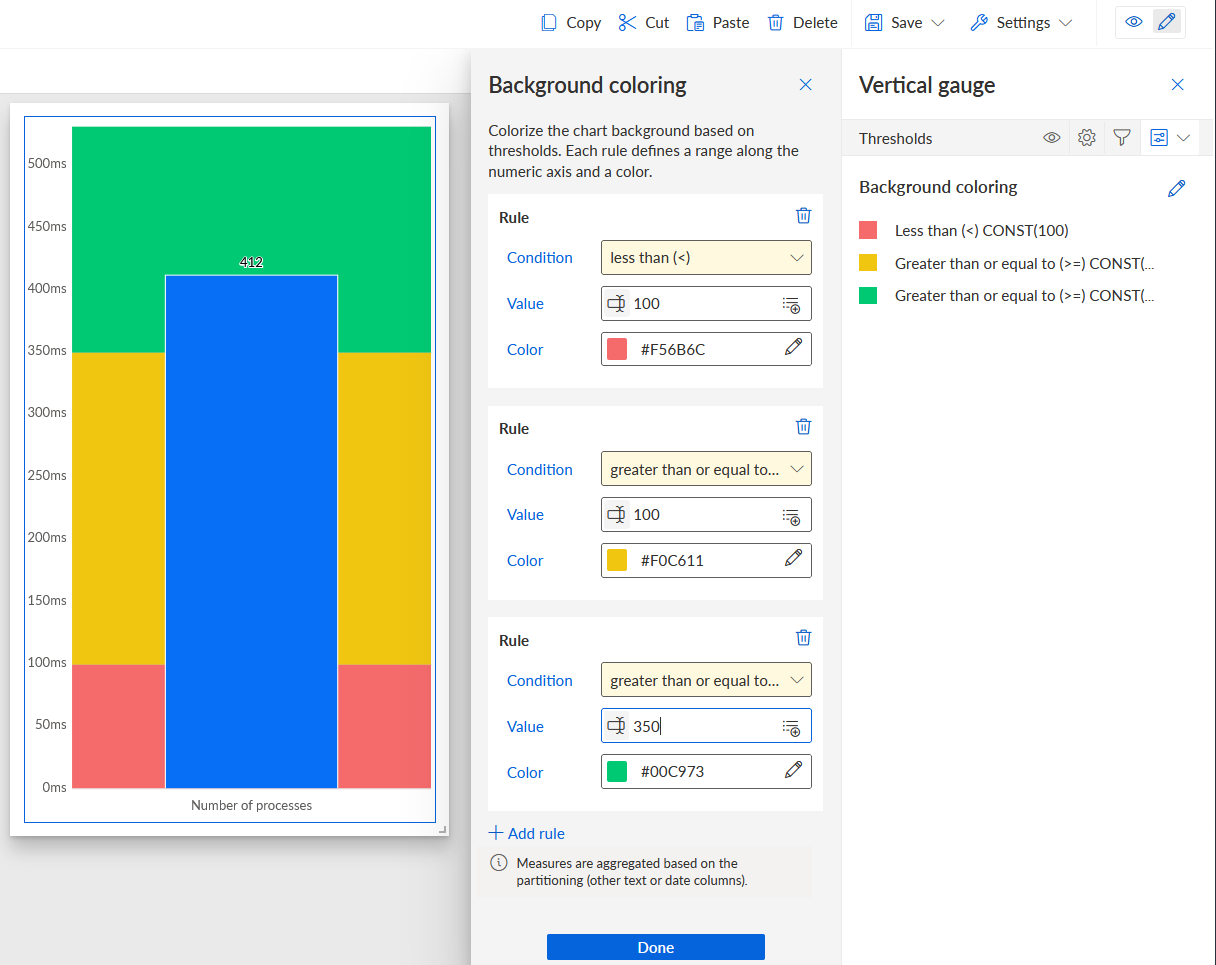The height and width of the screenshot is (965, 1216).
Task: Click the Thresholds section label
Action: [895, 138]
